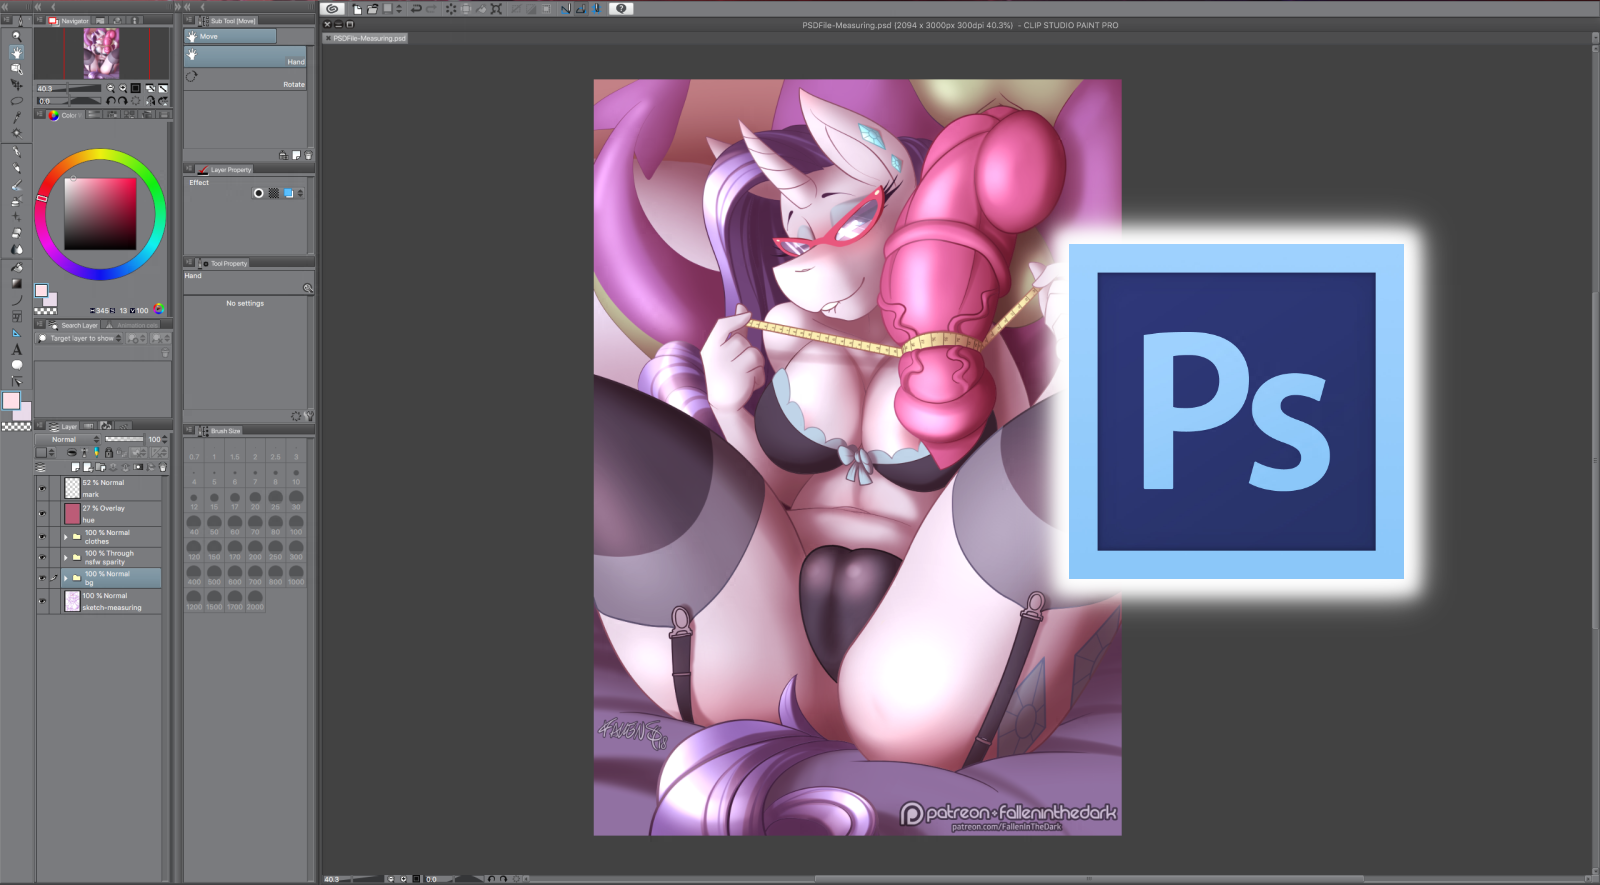This screenshot has width=1600, height=885.
Task: Select the Hand sub tool
Action: [245, 57]
